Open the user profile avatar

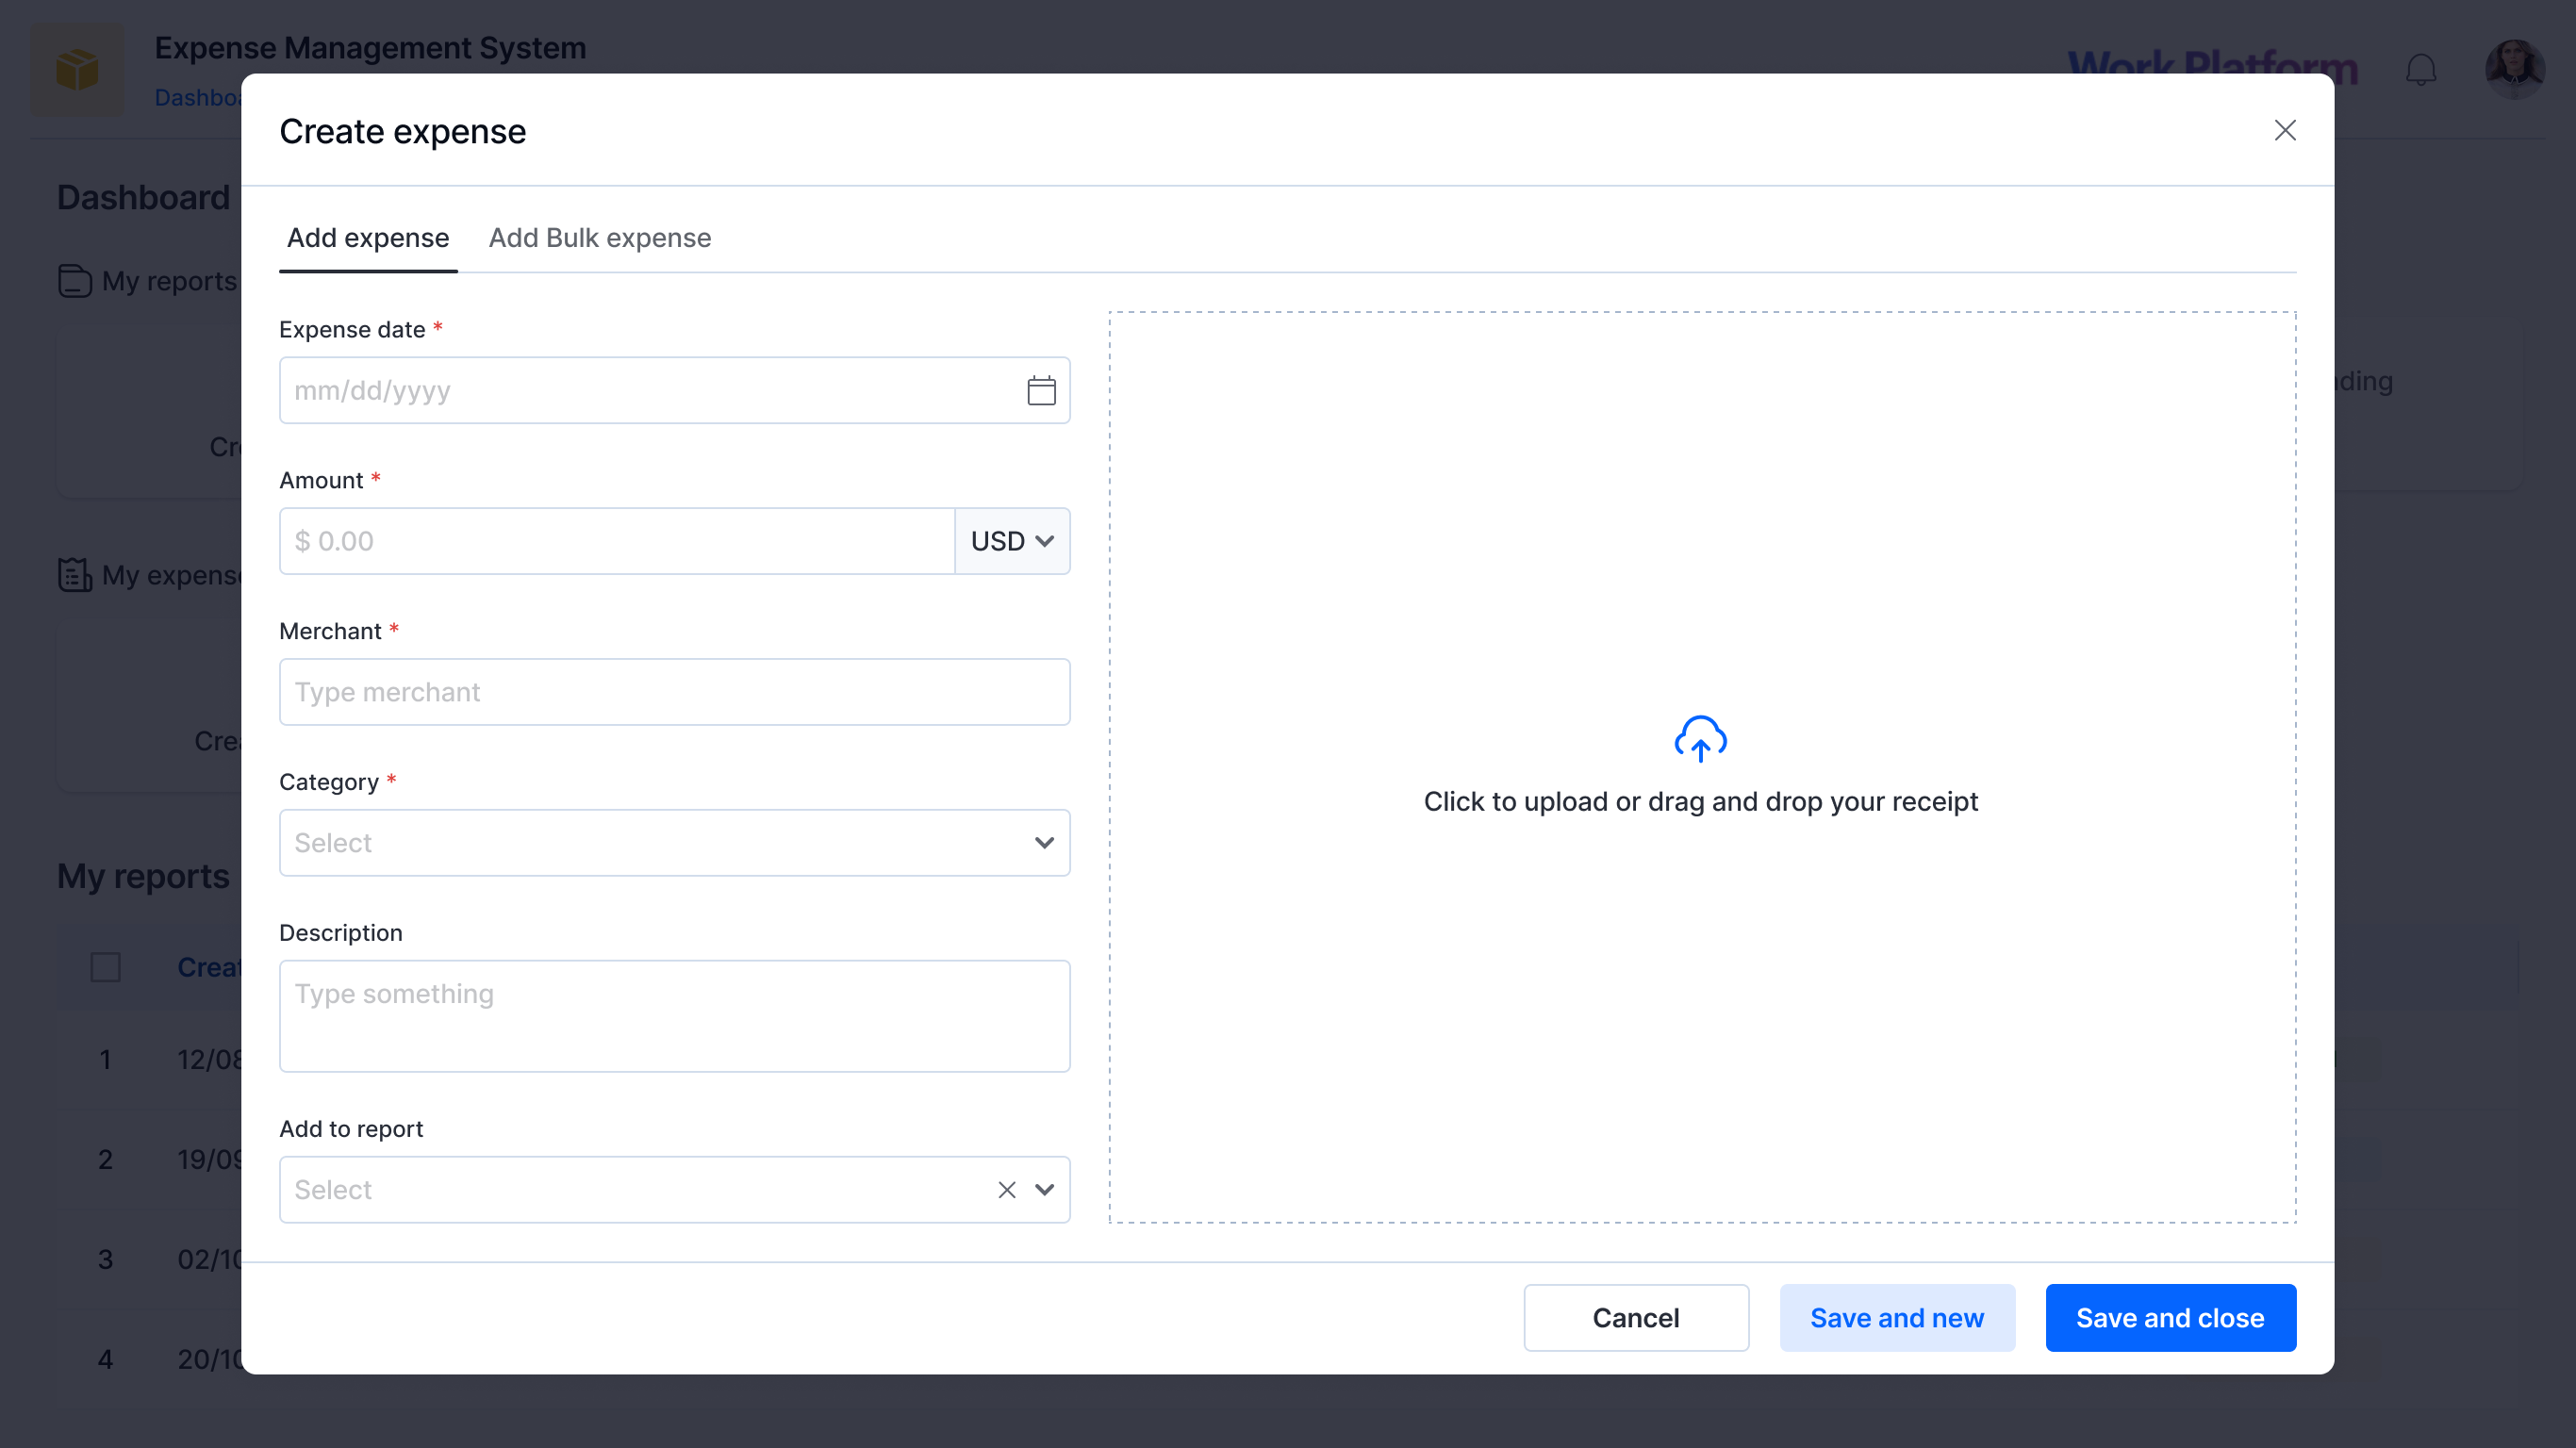(x=2514, y=69)
